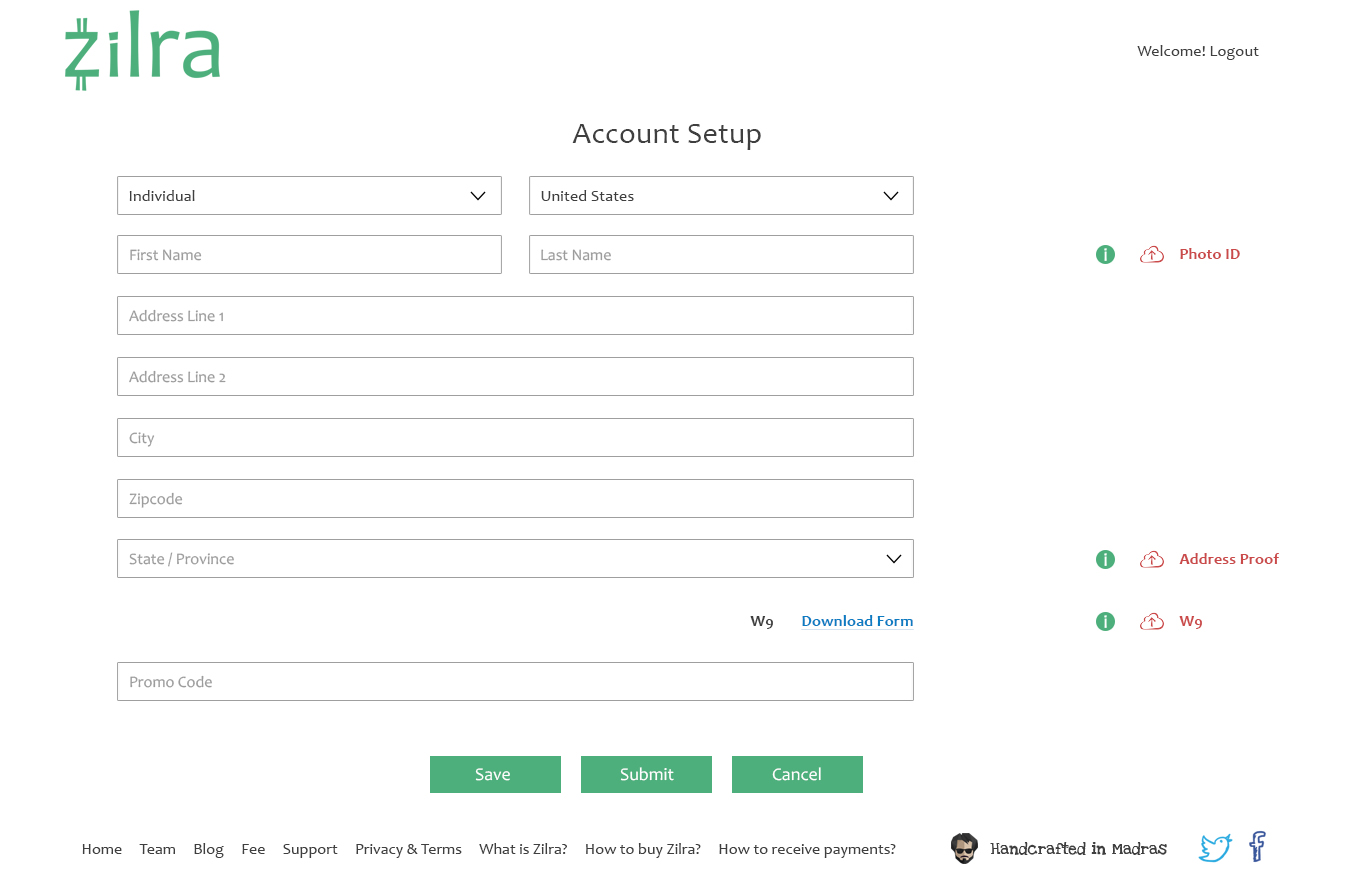Click the upload cloud icon for Photo ID

pyautogui.click(x=1152, y=255)
